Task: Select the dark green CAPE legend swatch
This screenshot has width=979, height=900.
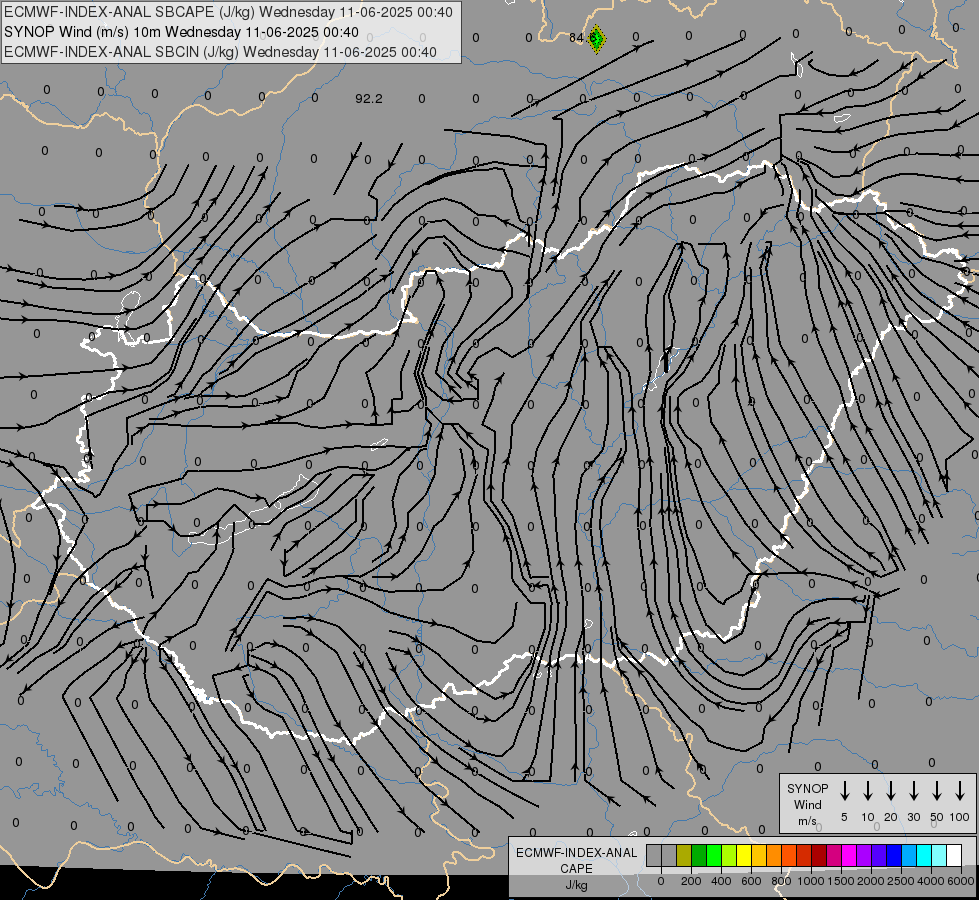Action: pyautogui.click(x=699, y=855)
